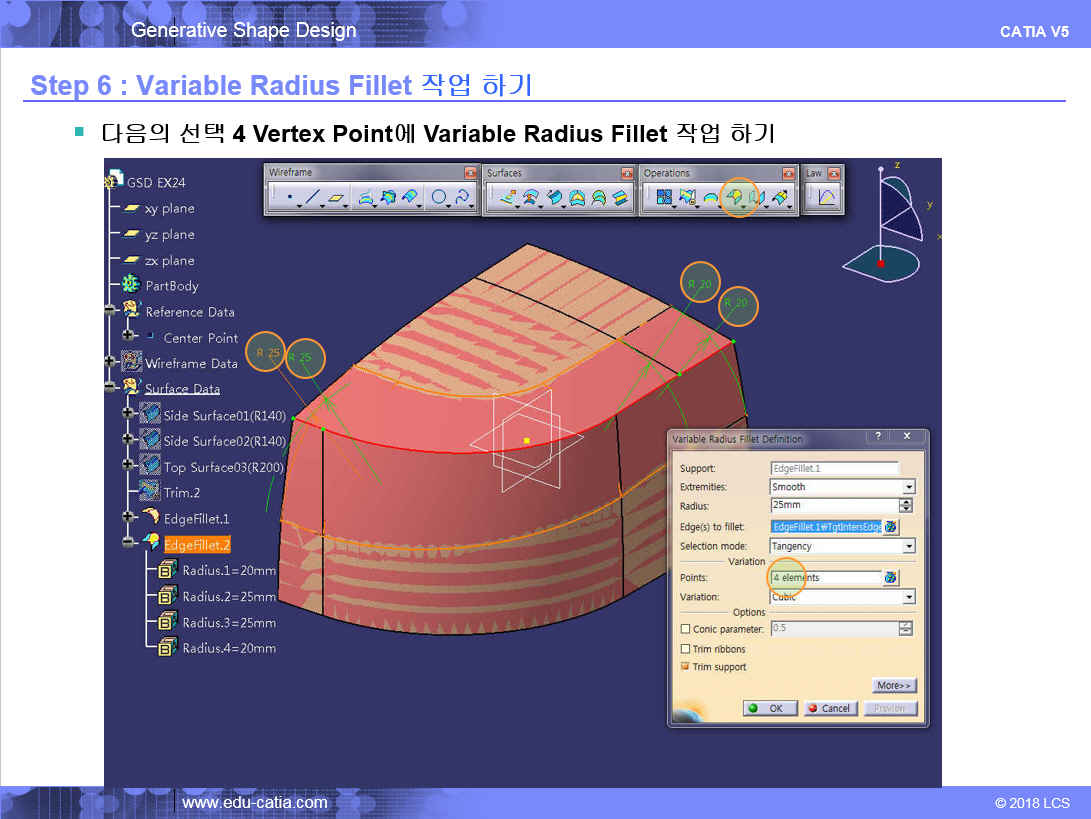Image resolution: width=1091 pixels, height=819 pixels.
Task: Click the Law toolbar curve icon
Action: coord(827,198)
